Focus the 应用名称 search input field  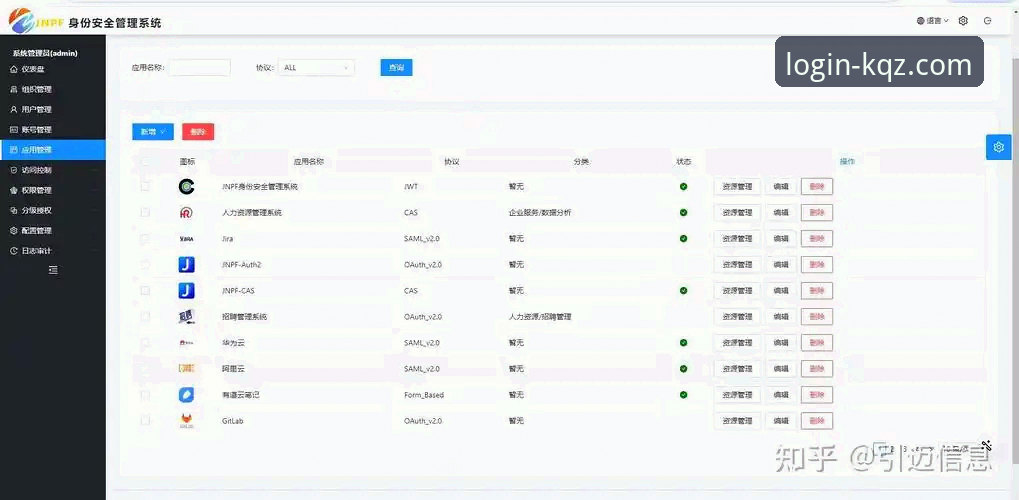[200, 68]
